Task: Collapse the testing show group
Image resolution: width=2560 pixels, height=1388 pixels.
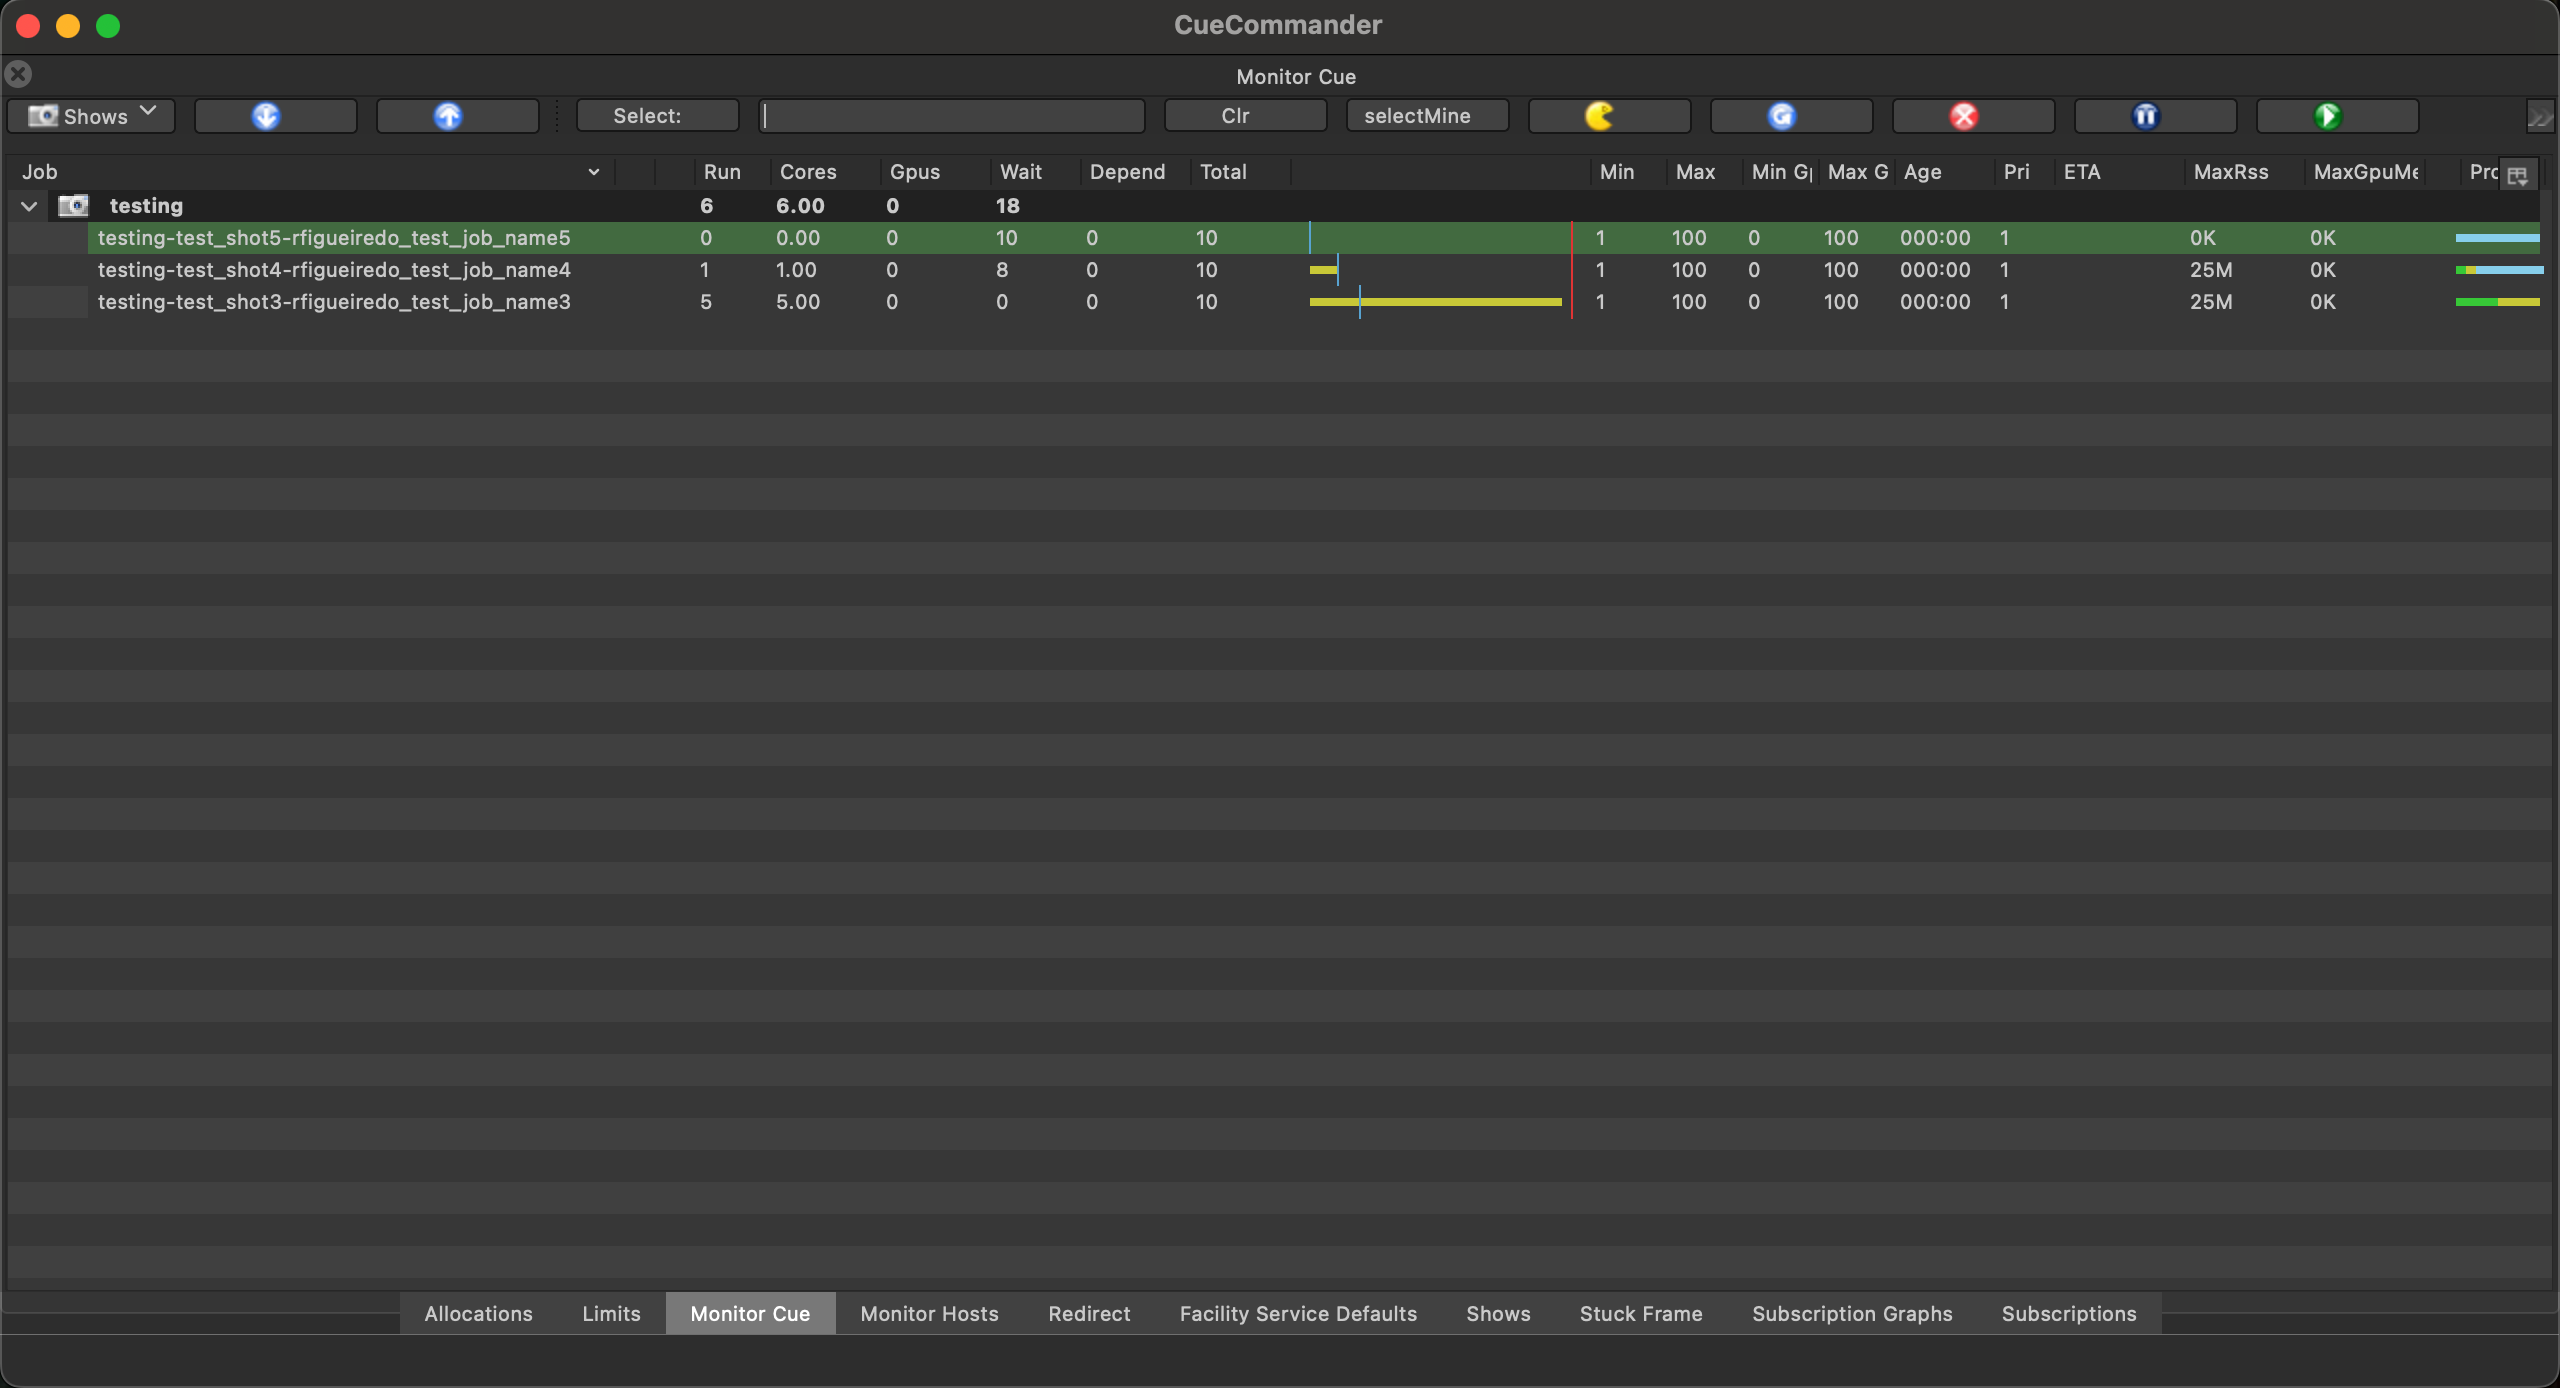Action: coord(29,206)
